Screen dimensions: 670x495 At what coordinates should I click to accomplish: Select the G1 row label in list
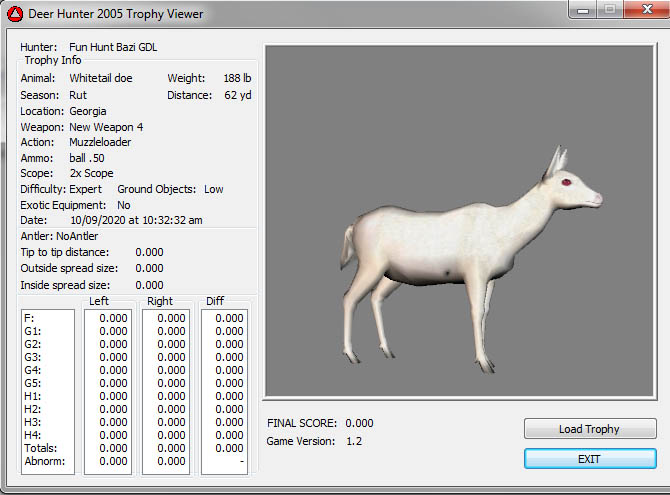[x=31, y=331]
